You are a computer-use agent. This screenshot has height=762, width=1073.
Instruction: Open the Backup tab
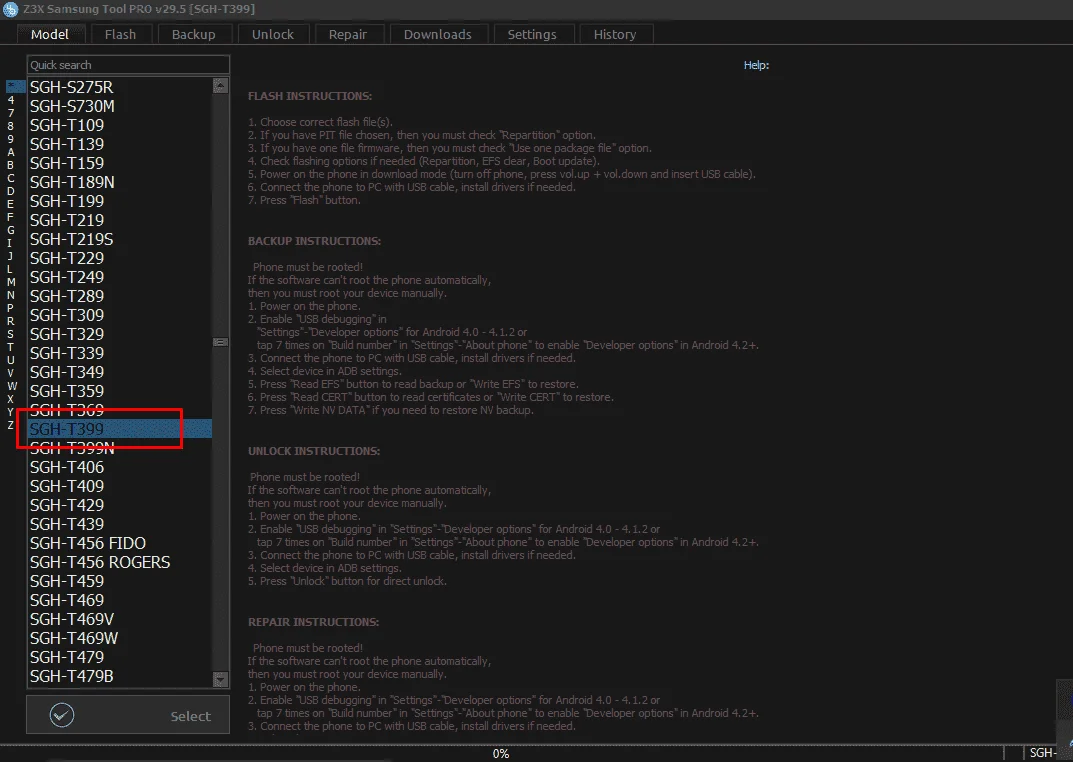[194, 34]
